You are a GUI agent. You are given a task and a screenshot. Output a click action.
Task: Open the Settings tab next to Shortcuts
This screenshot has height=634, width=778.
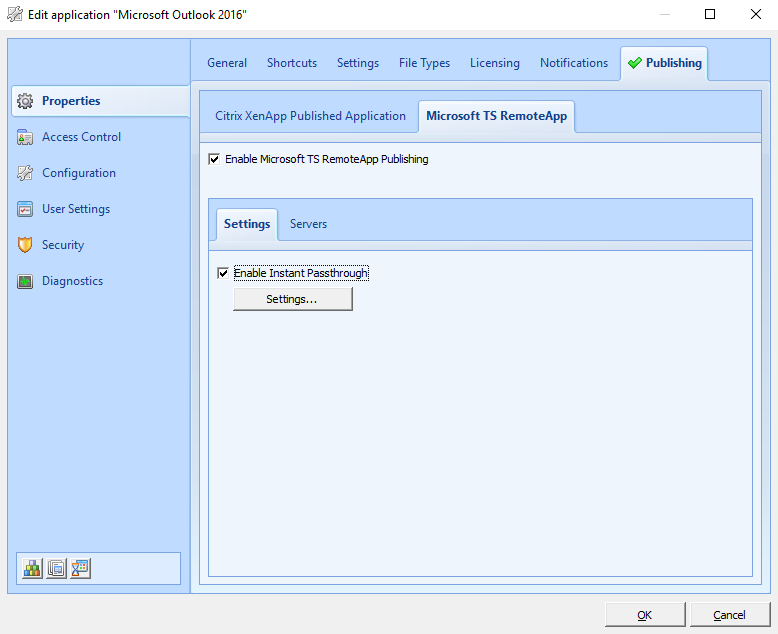click(x=358, y=63)
